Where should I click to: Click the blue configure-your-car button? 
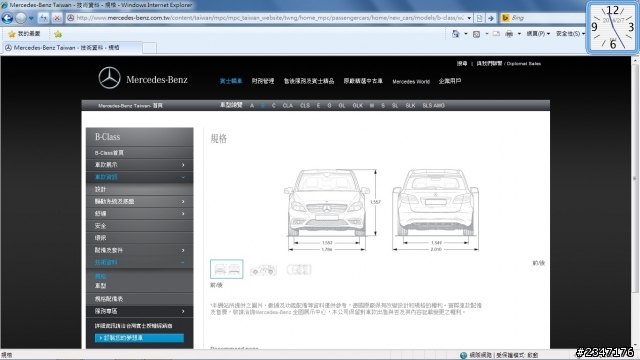click(x=139, y=338)
